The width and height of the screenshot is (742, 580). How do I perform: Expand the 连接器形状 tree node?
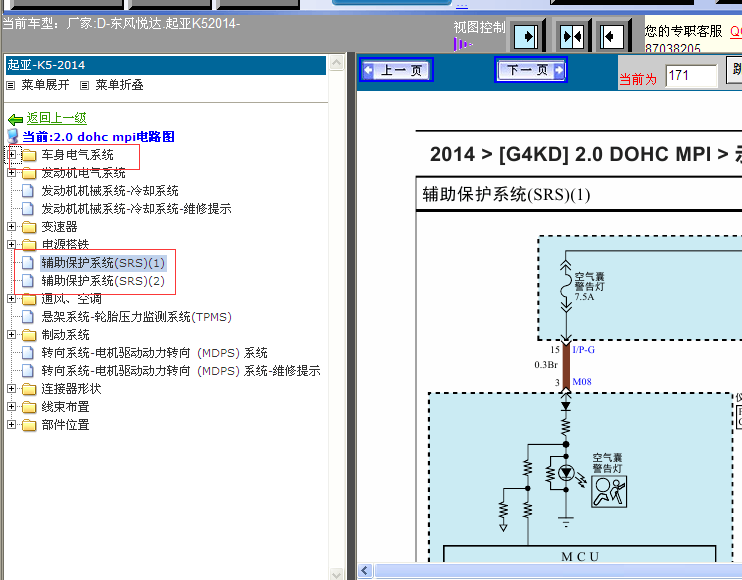point(12,388)
